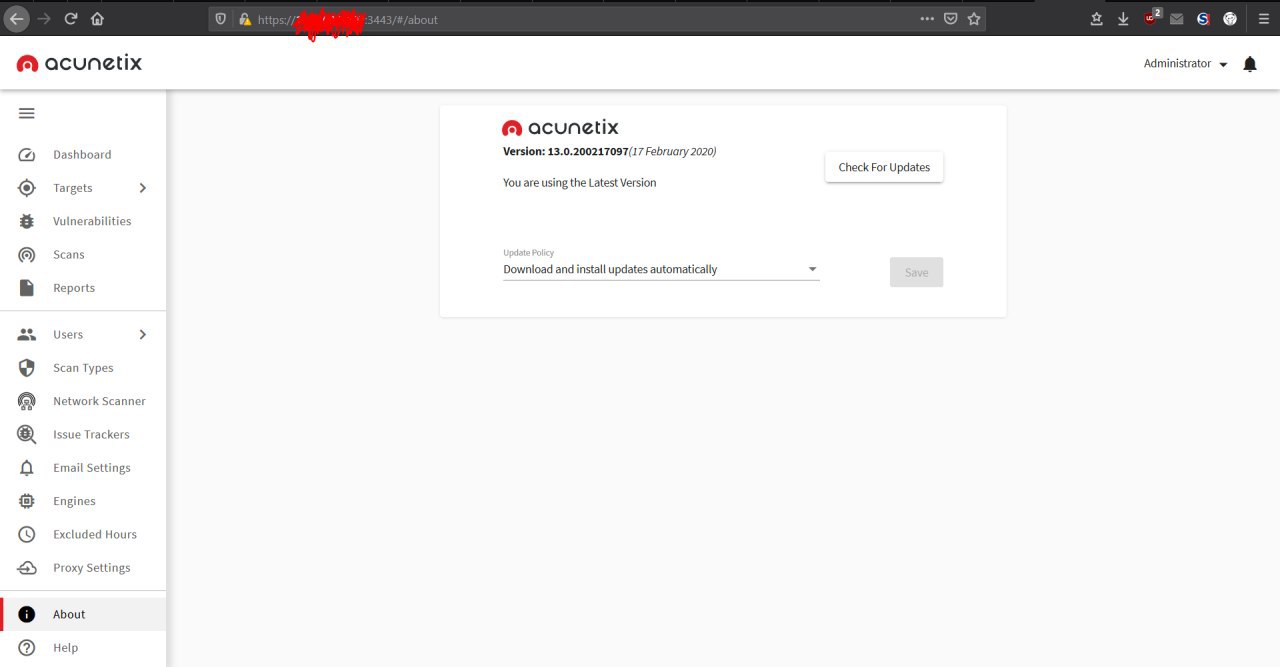Open Firefox application menu icon

coord(1264,19)
